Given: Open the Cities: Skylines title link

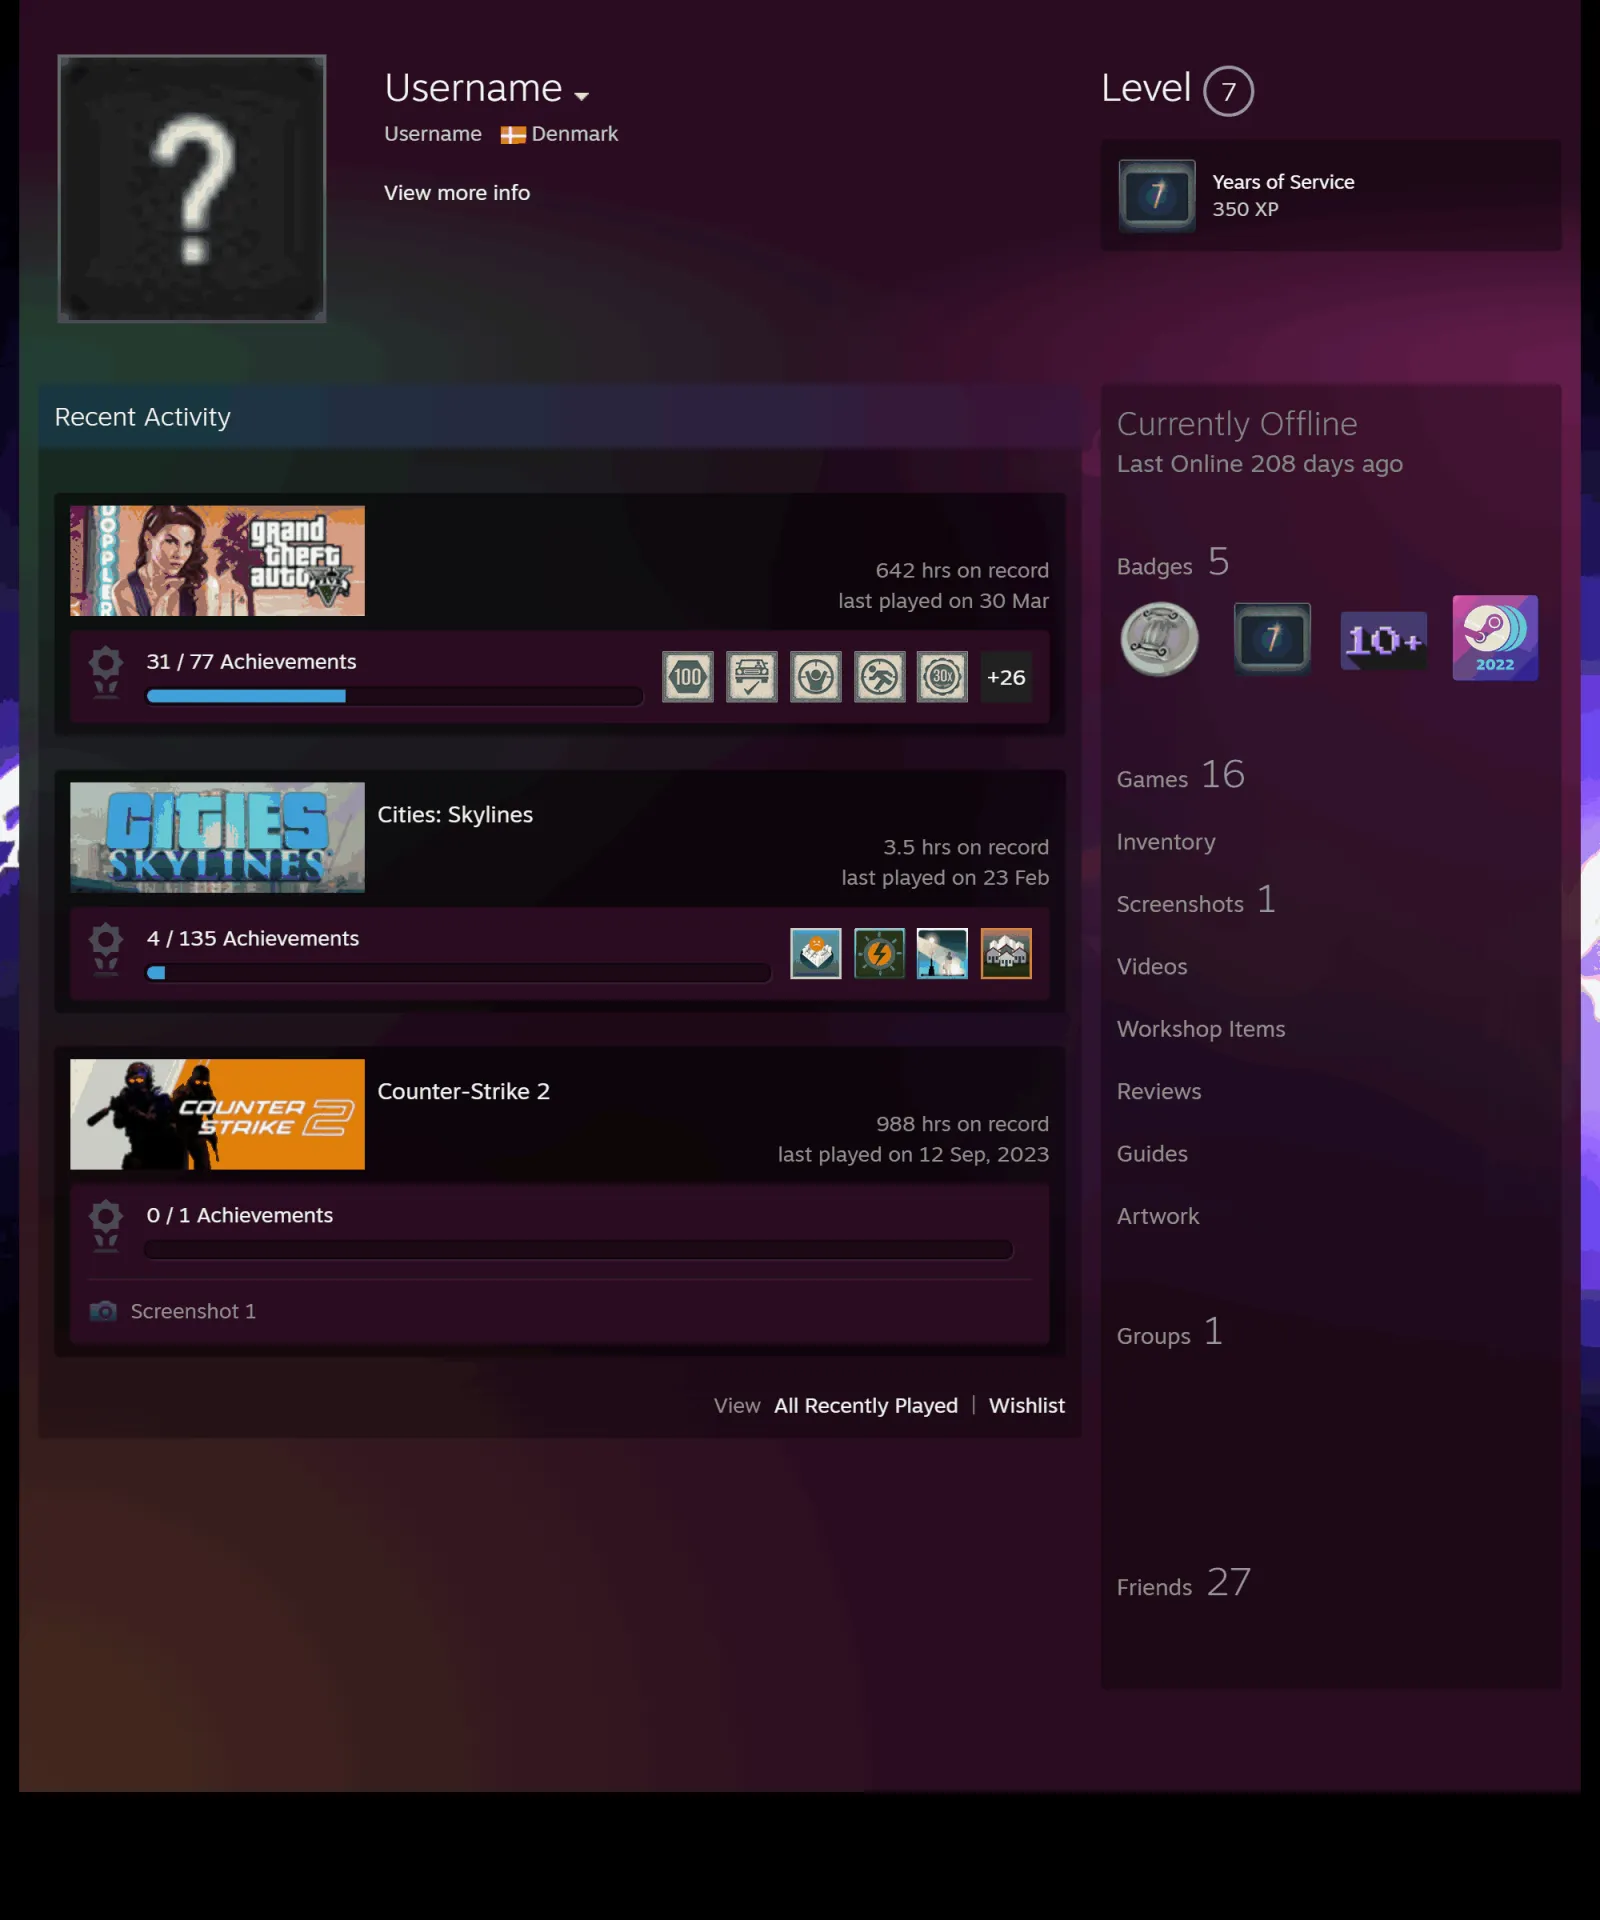Looking at the screenshot, I should (x=455, y=815).
